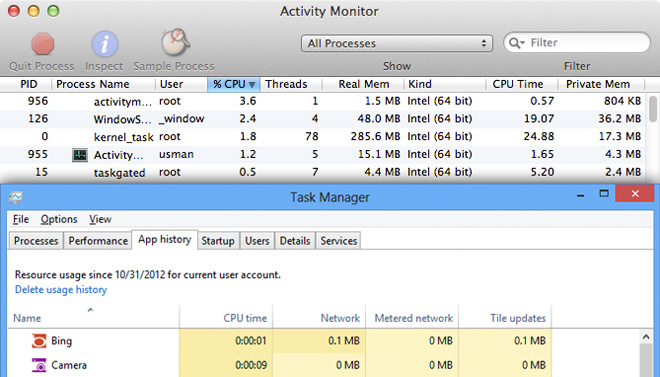The width and height of the screenshot is (660, 377).
Task: Select the WindowS... process row
Action: pyautogui.click(x=323, y=119)
